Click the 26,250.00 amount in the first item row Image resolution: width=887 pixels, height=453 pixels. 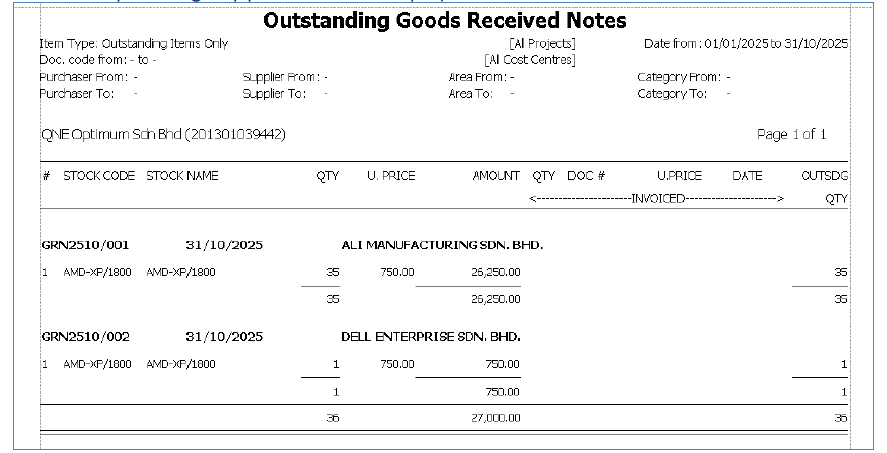pyautogui.click(x=496, y=271)
